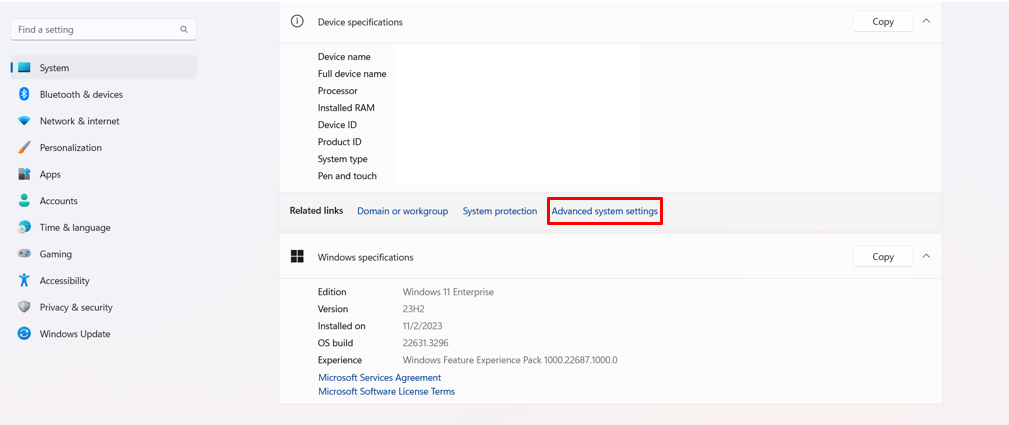Click the Windows logo beside Windows specifications
The width and height of the screenshot is (1009, 425).
click(x=297, y=256)
